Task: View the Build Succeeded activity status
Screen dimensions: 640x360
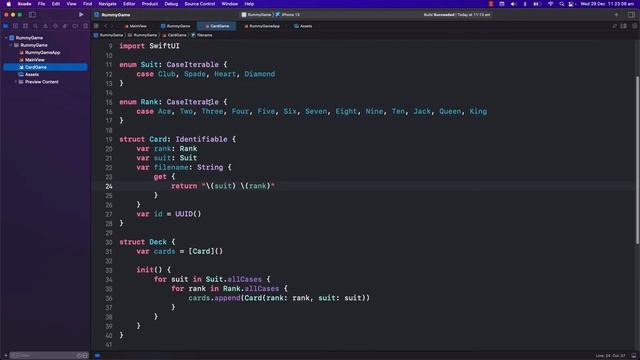Action: coord(457,15)
